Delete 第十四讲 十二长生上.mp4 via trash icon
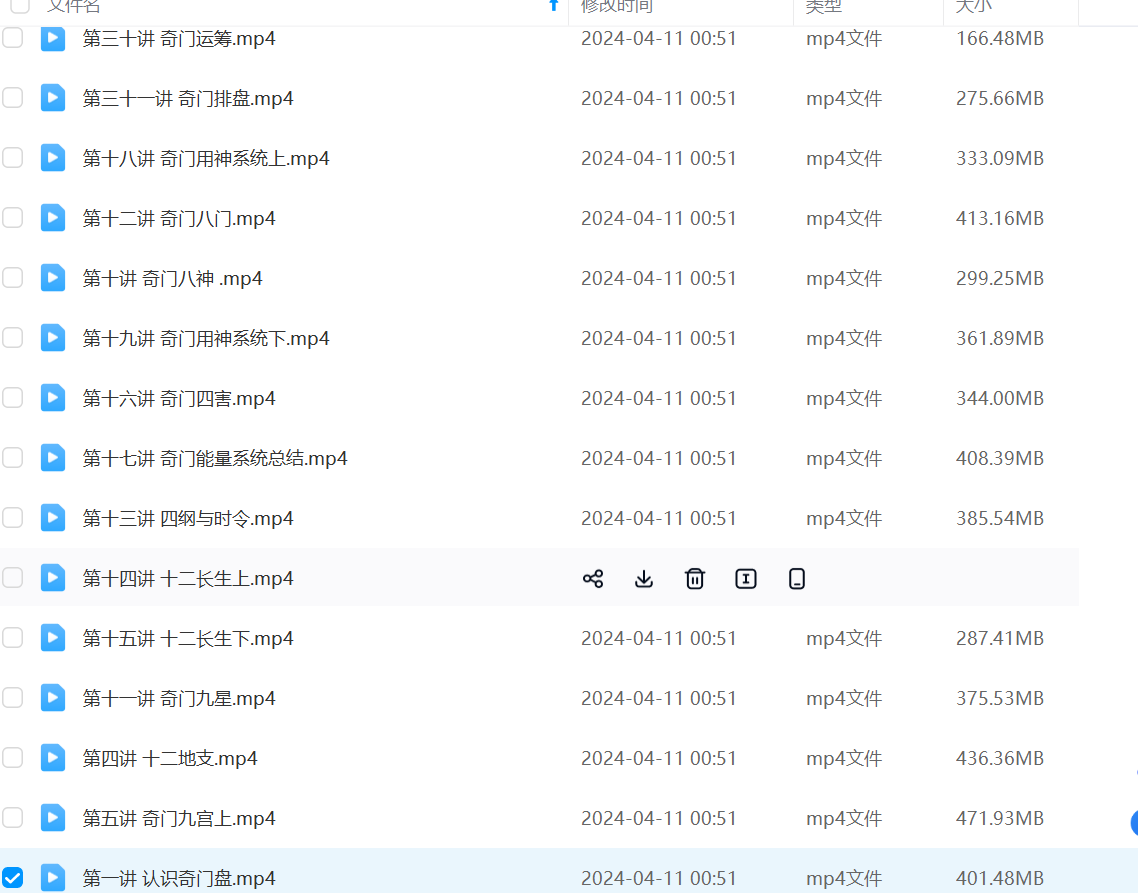Image resolution: width=1138 pixels, height=893 pixels. pyautogui.click(x=695, y=578)
